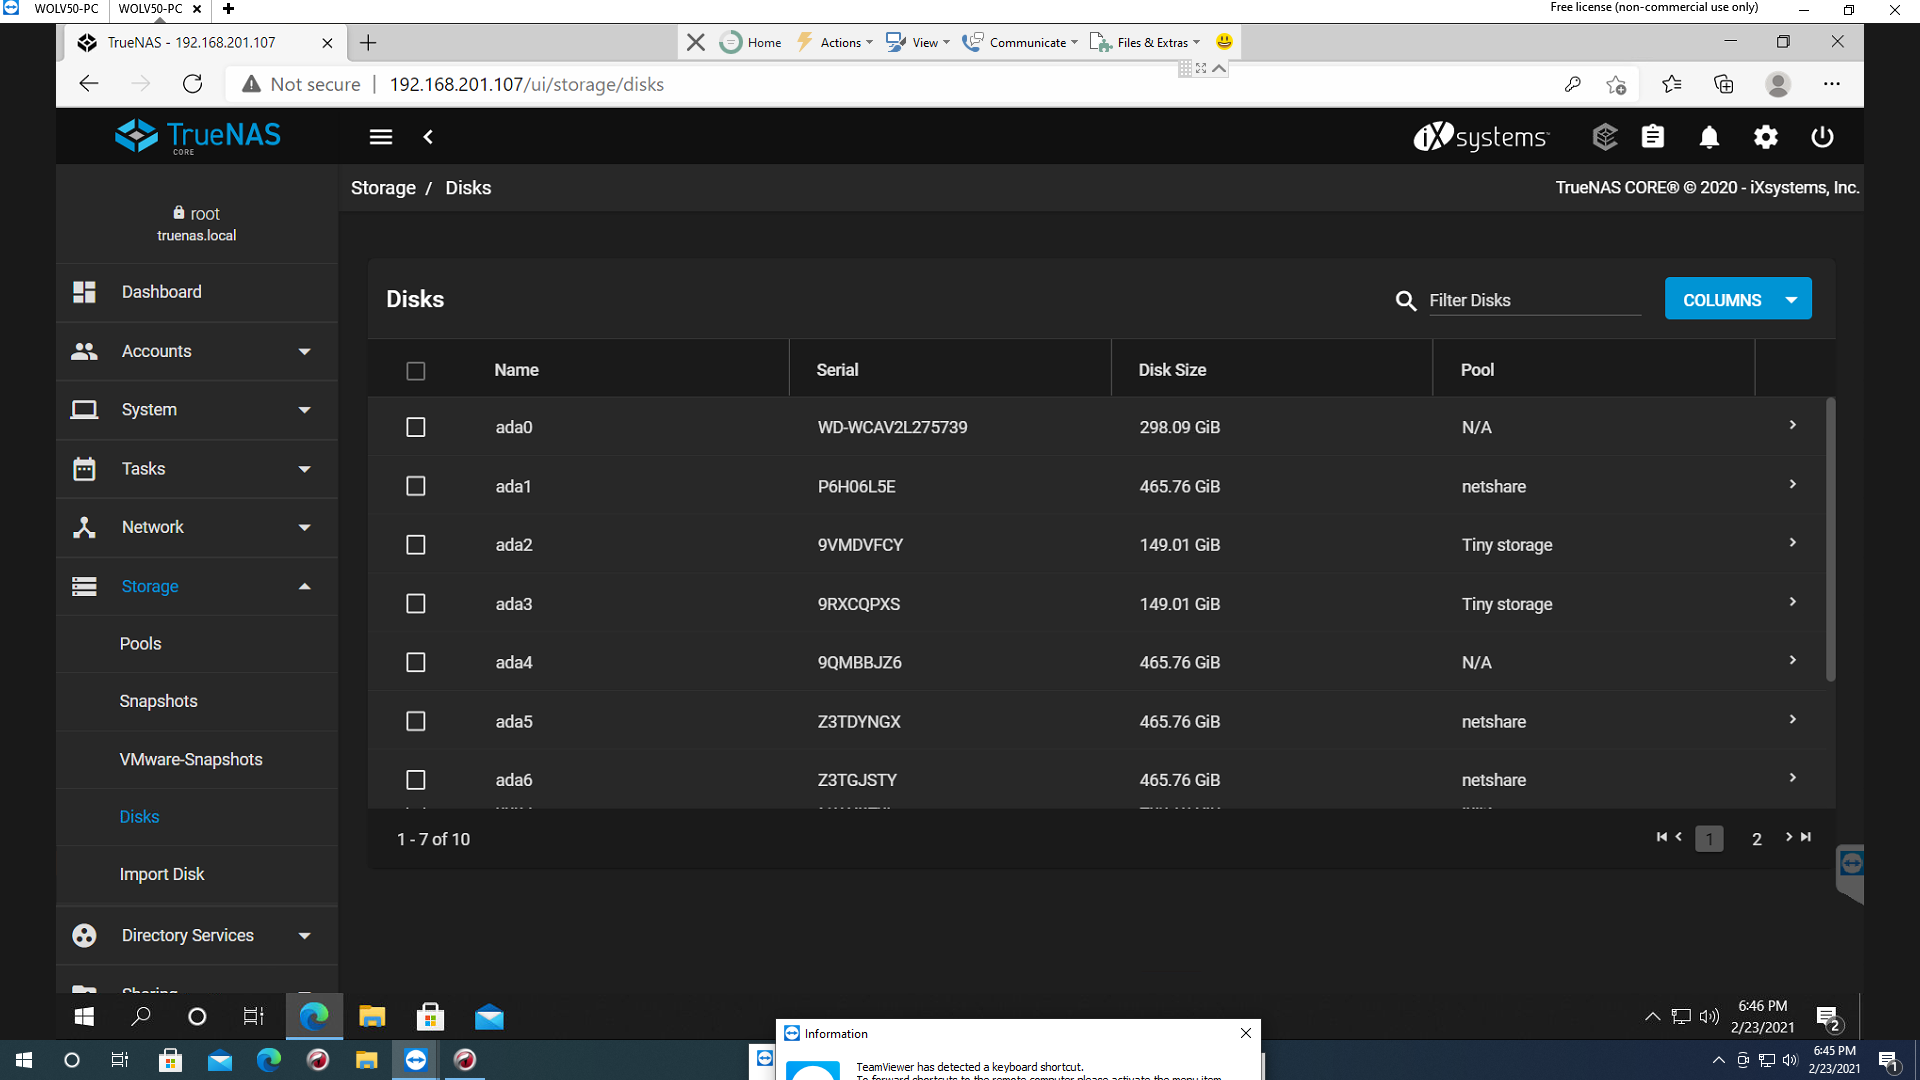Open the TeamViewer Communicate menu
This screenshot has width=1920, height=1080.
click(1020, 42)
